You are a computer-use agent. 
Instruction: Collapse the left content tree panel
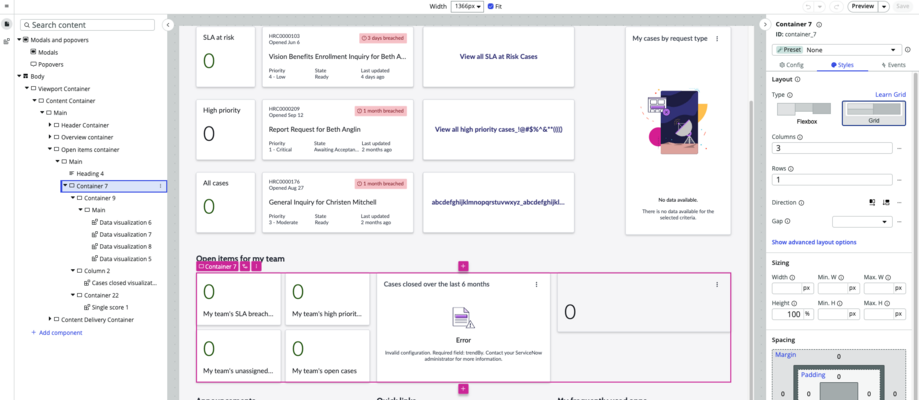(x=168, y=25)
